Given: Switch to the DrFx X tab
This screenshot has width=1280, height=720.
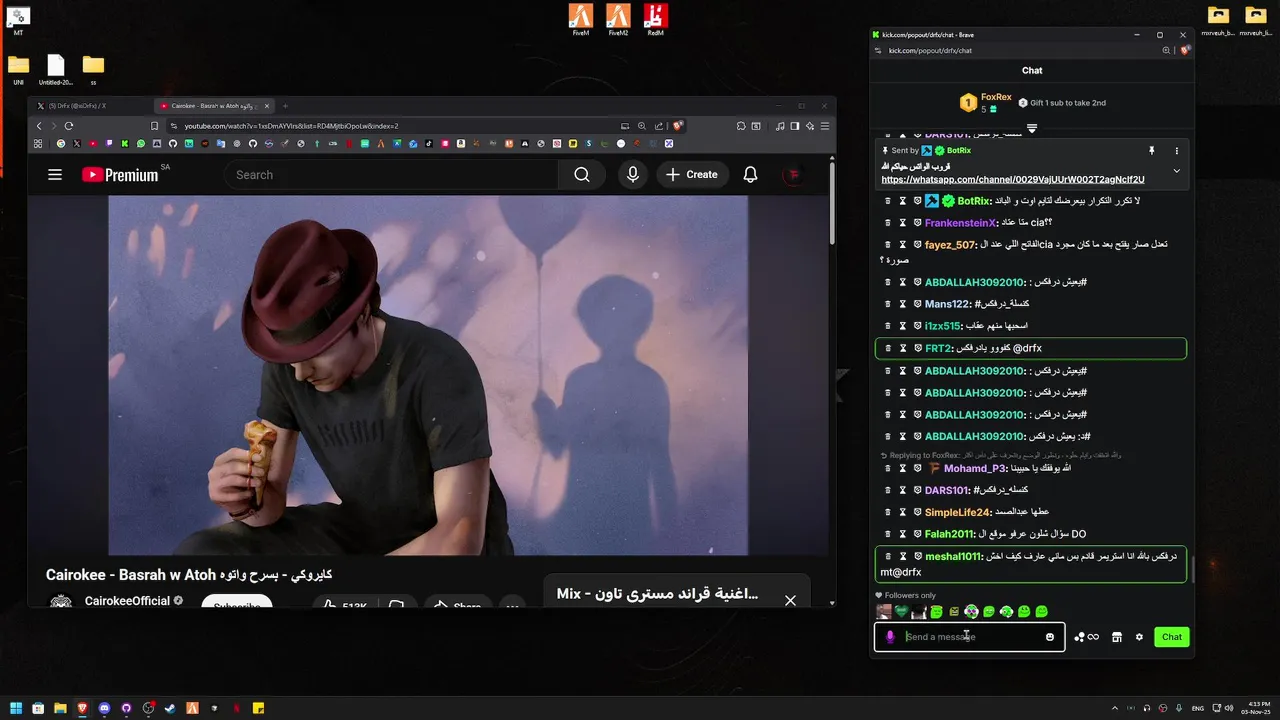Looking at the screenshot, I should click(92, 106).
